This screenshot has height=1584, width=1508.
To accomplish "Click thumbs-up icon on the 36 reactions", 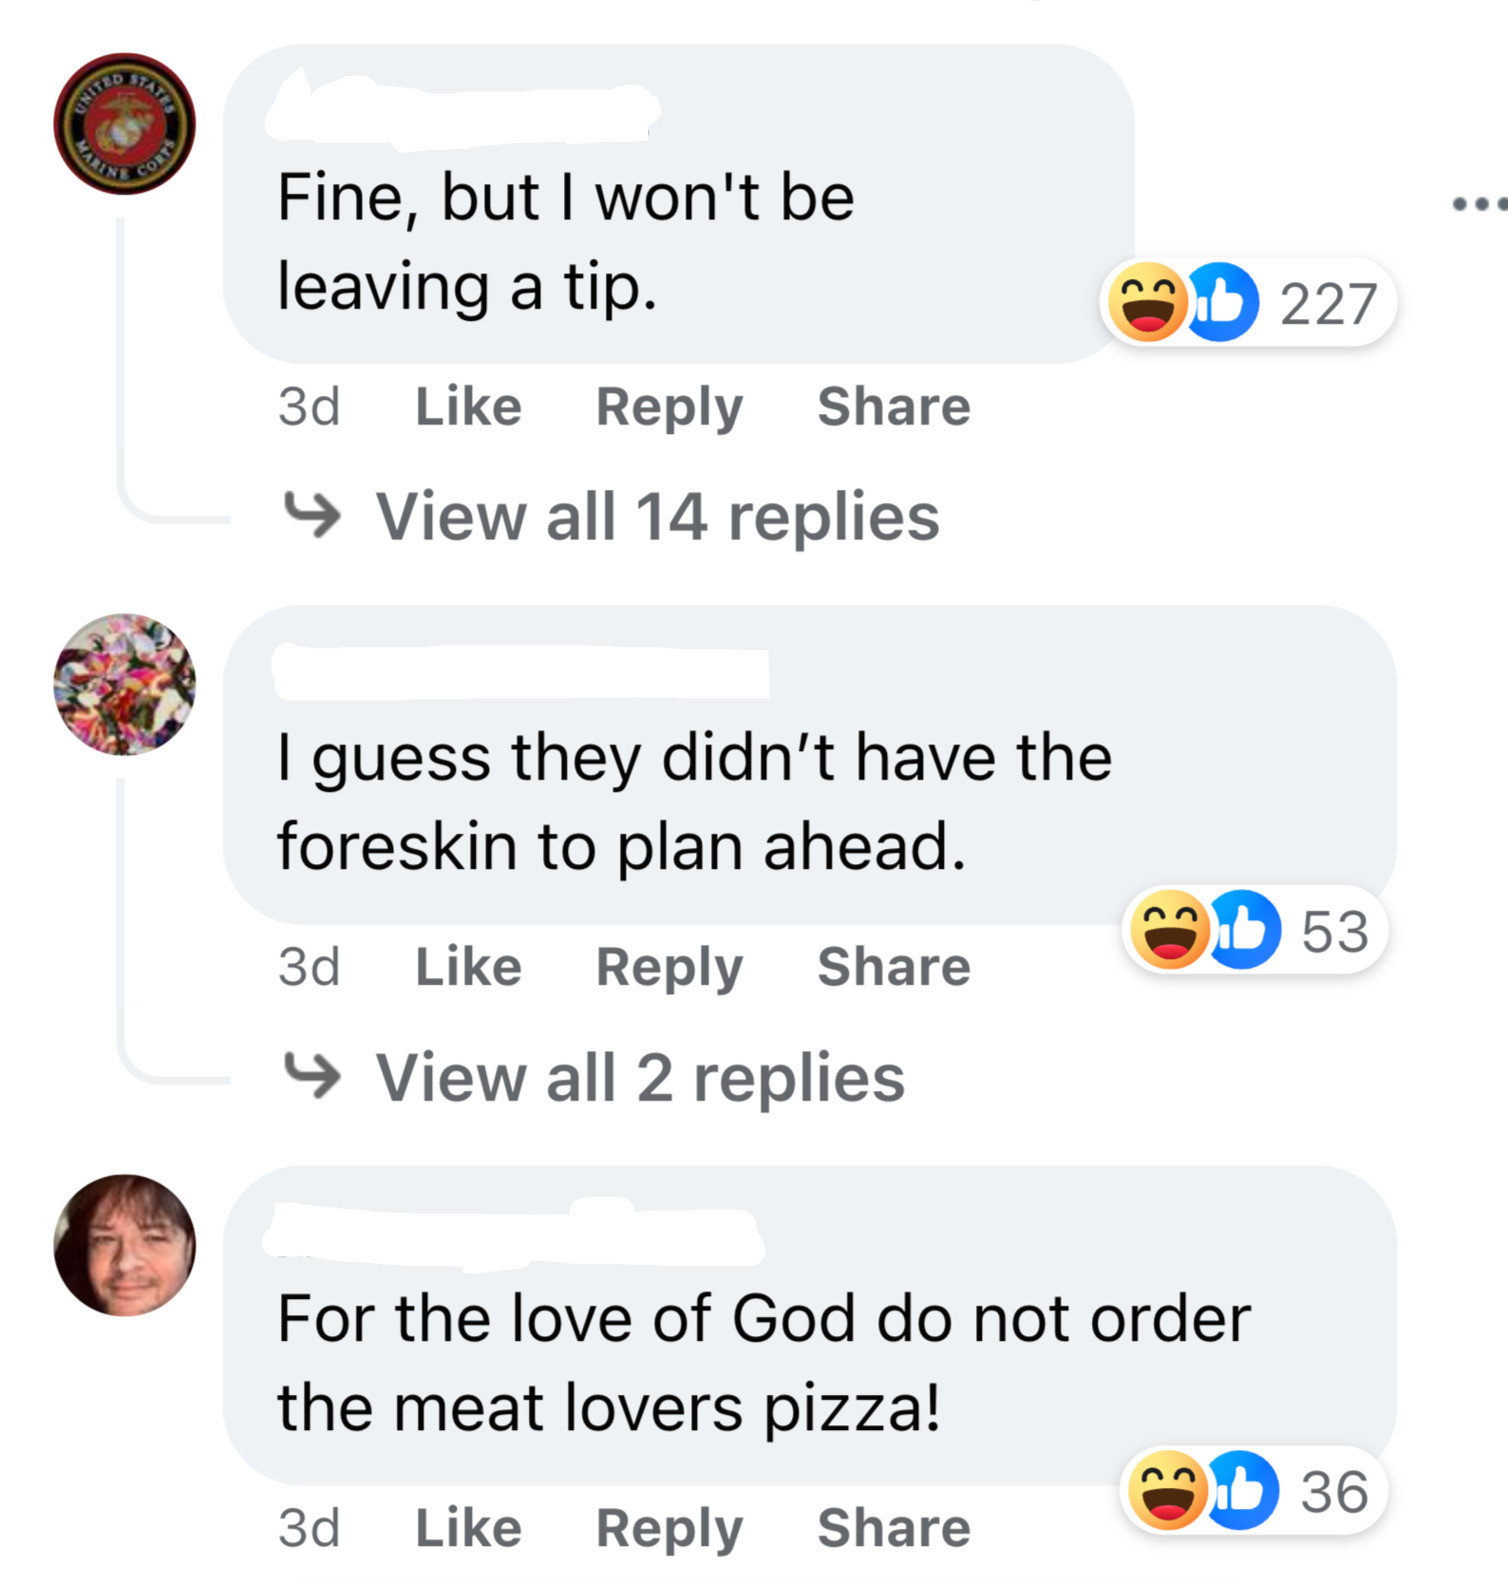I will coord(1242,1491).
